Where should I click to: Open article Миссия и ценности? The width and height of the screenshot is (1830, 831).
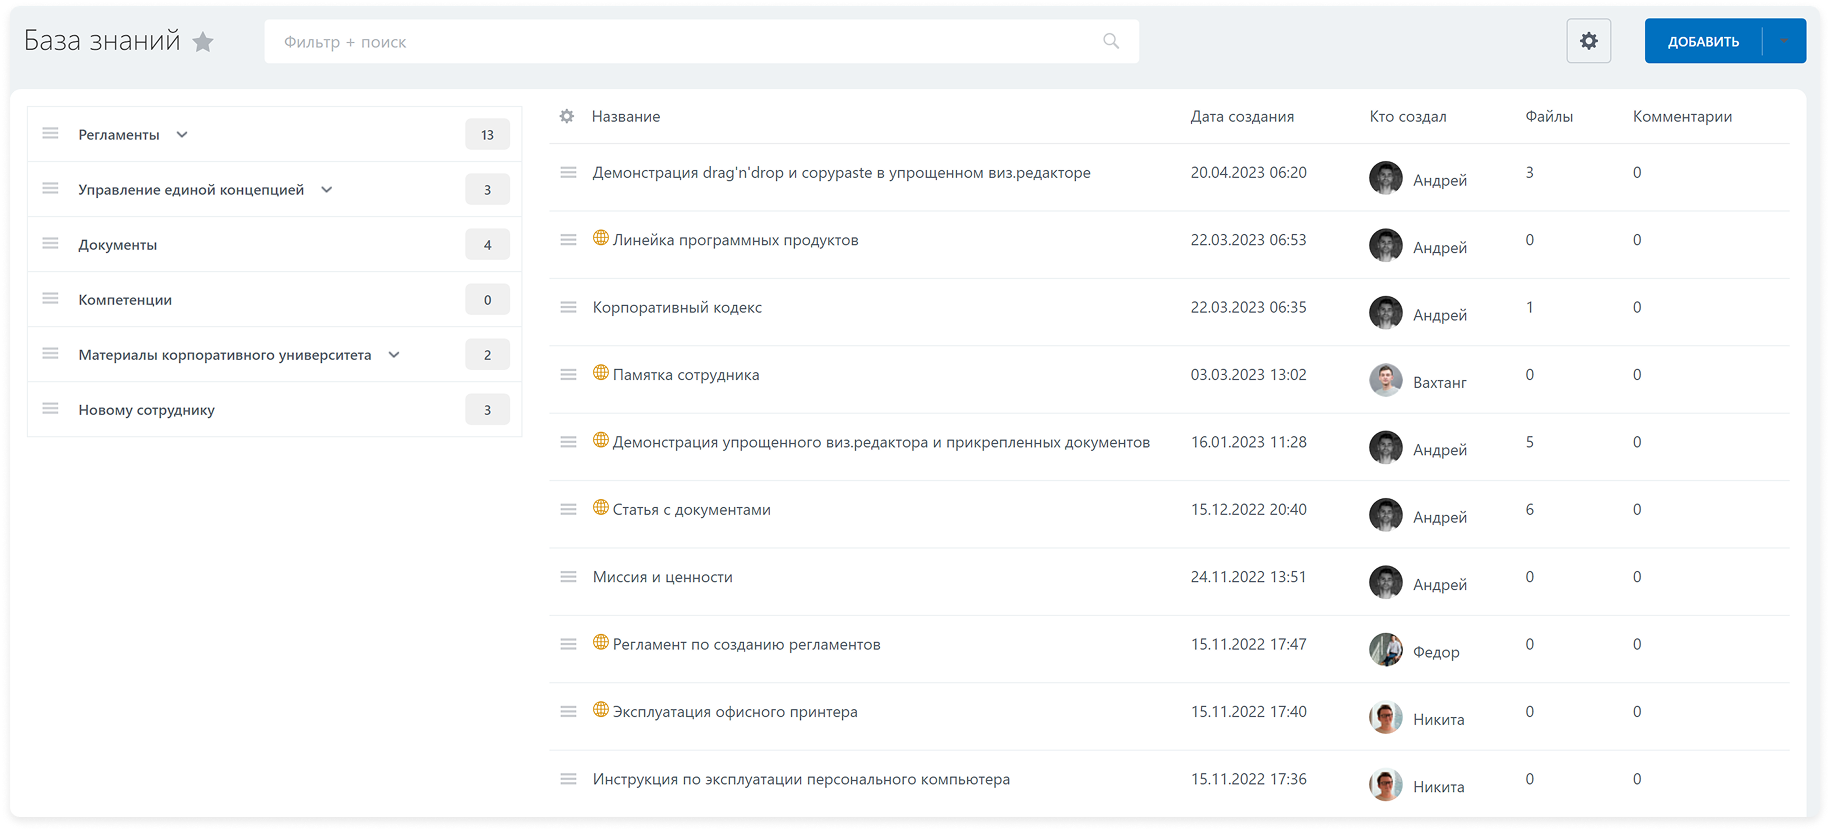coord(662,577)
